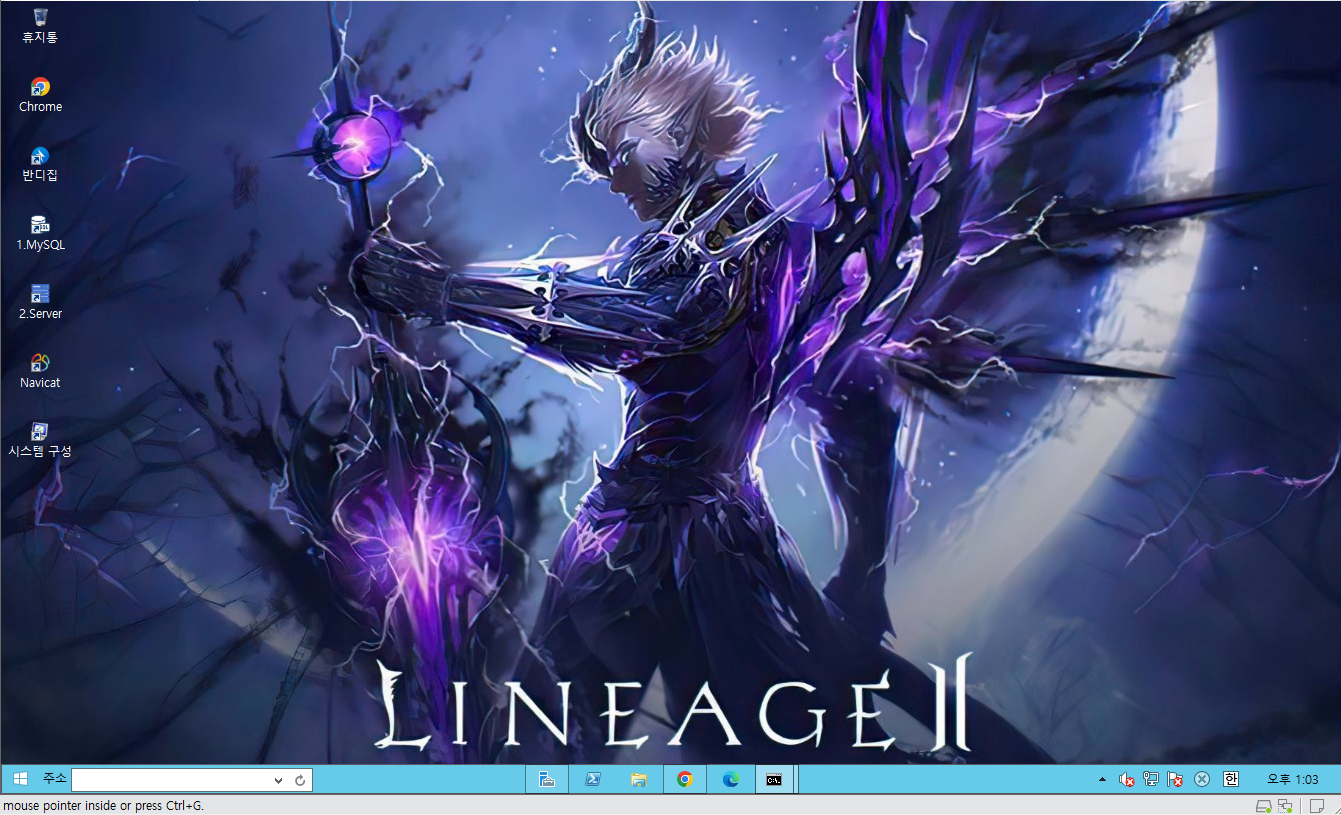
Task: Open the Action Center flag tray icon
Action: 1176,780
